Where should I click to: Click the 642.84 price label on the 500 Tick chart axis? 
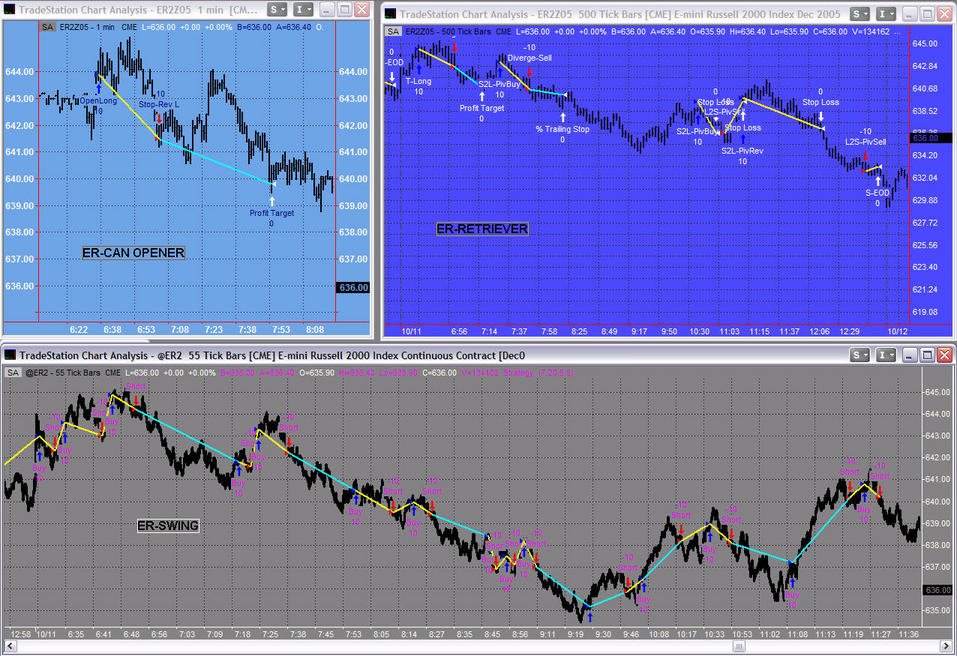pyautogui.click(x=925, y=66)
